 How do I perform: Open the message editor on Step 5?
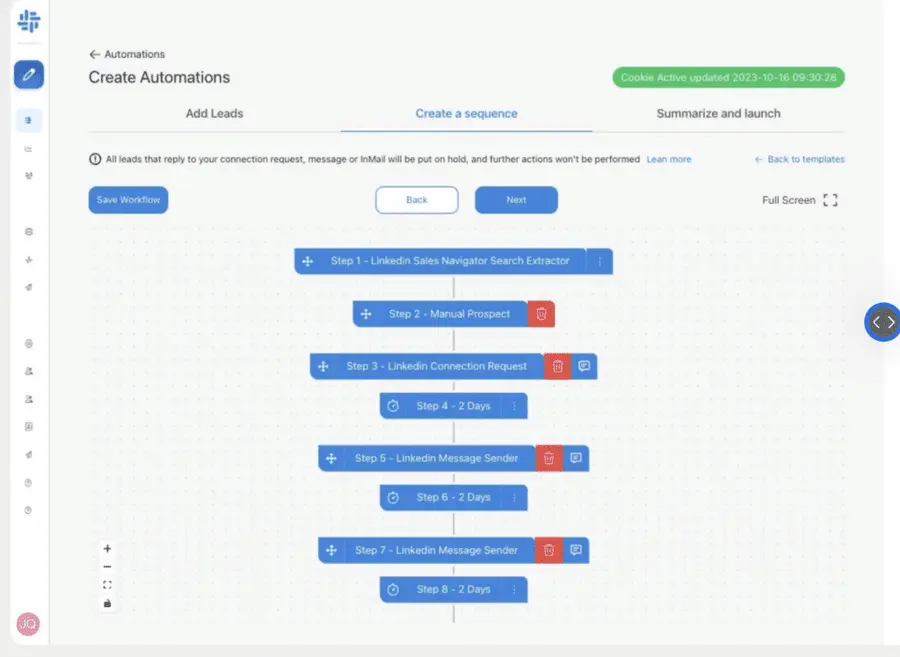(574, 458)
